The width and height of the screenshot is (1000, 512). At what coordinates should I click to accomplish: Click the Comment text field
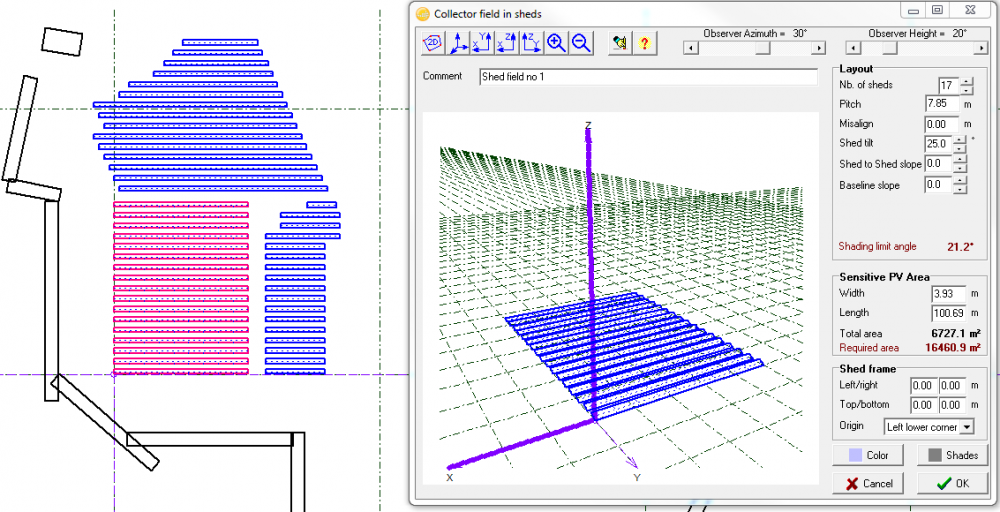pos(648,77)
